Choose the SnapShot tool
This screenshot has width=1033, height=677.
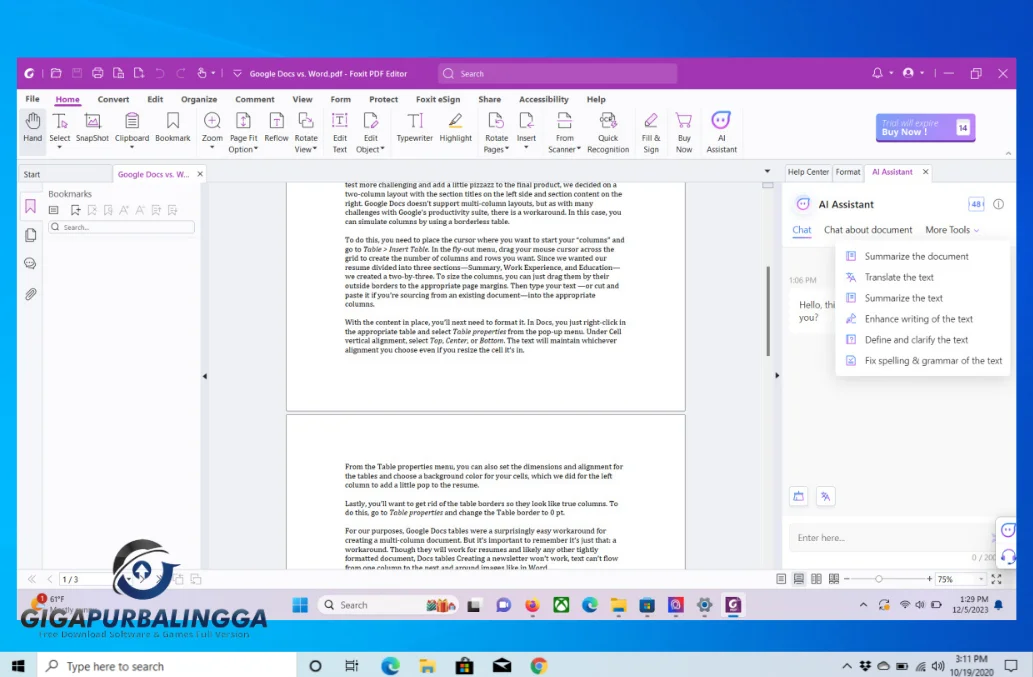(92, 127)
